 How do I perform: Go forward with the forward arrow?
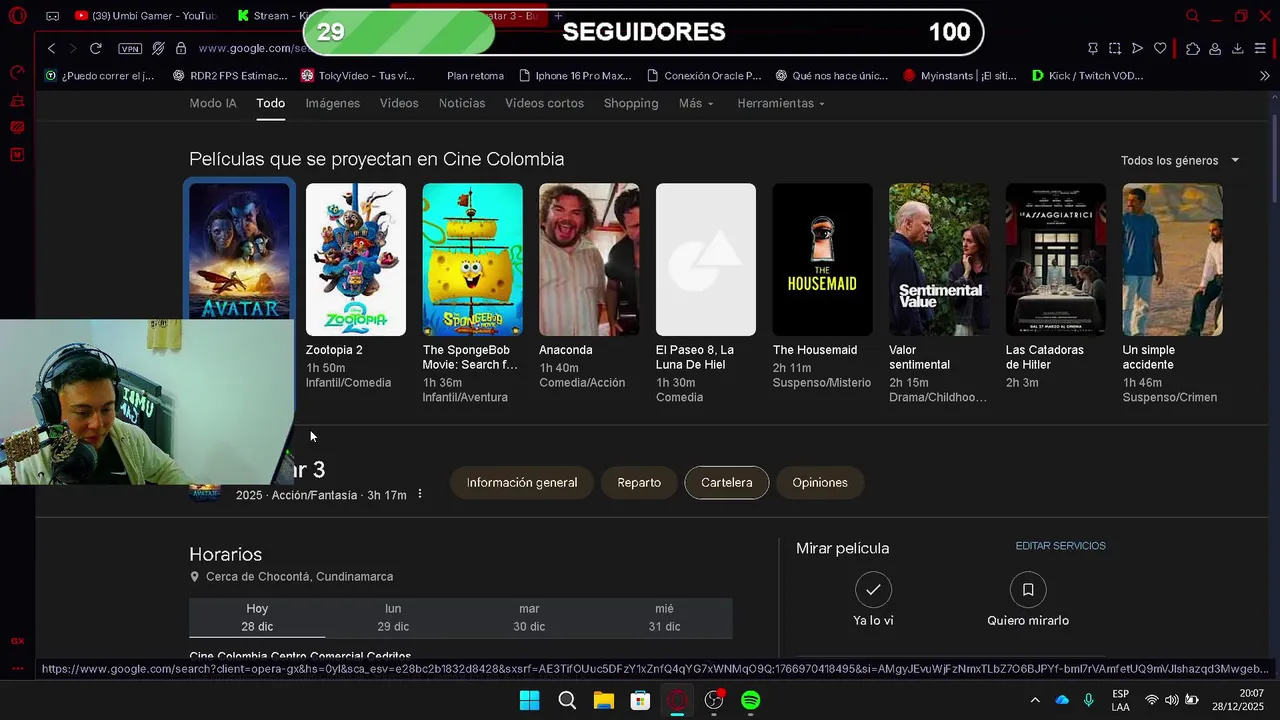[72, 48]
